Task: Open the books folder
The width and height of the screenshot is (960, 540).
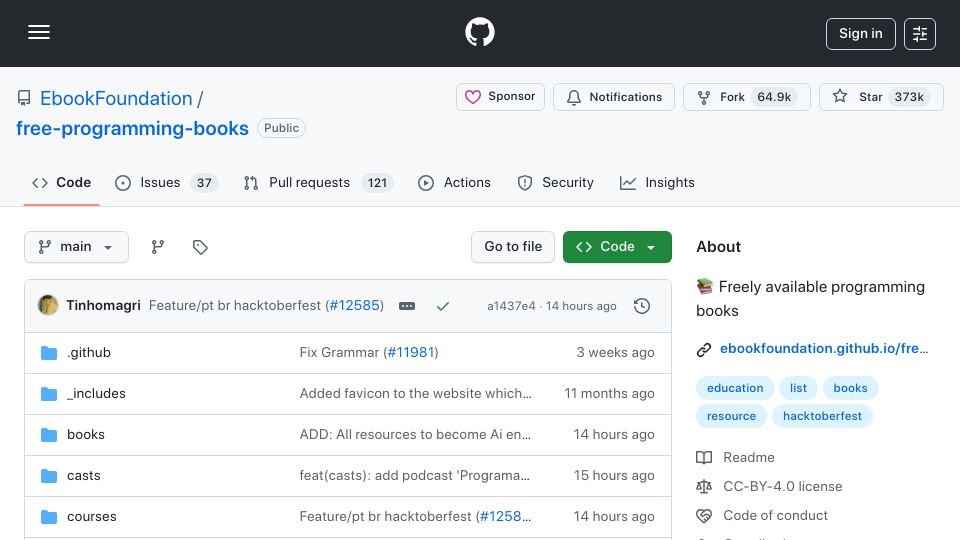Action: tap(86, 435)
